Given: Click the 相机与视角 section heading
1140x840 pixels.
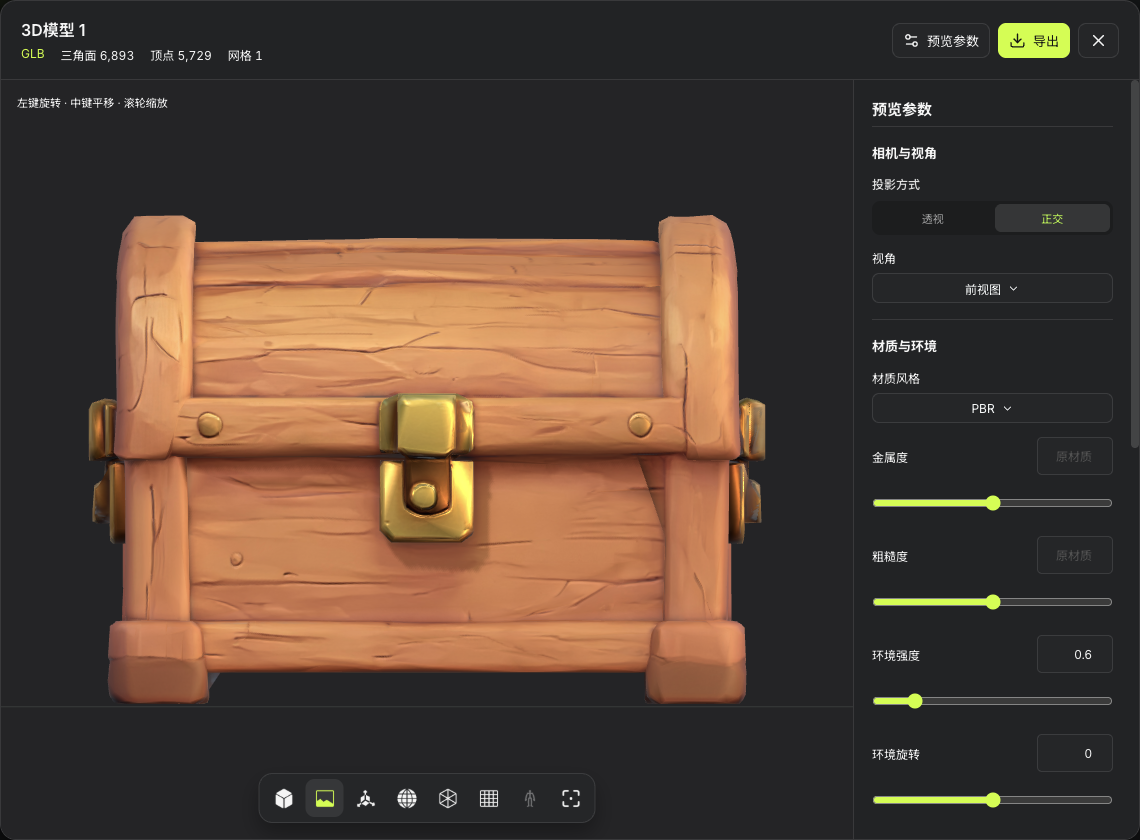Looking at the screenshot, I should coord(904,153).
